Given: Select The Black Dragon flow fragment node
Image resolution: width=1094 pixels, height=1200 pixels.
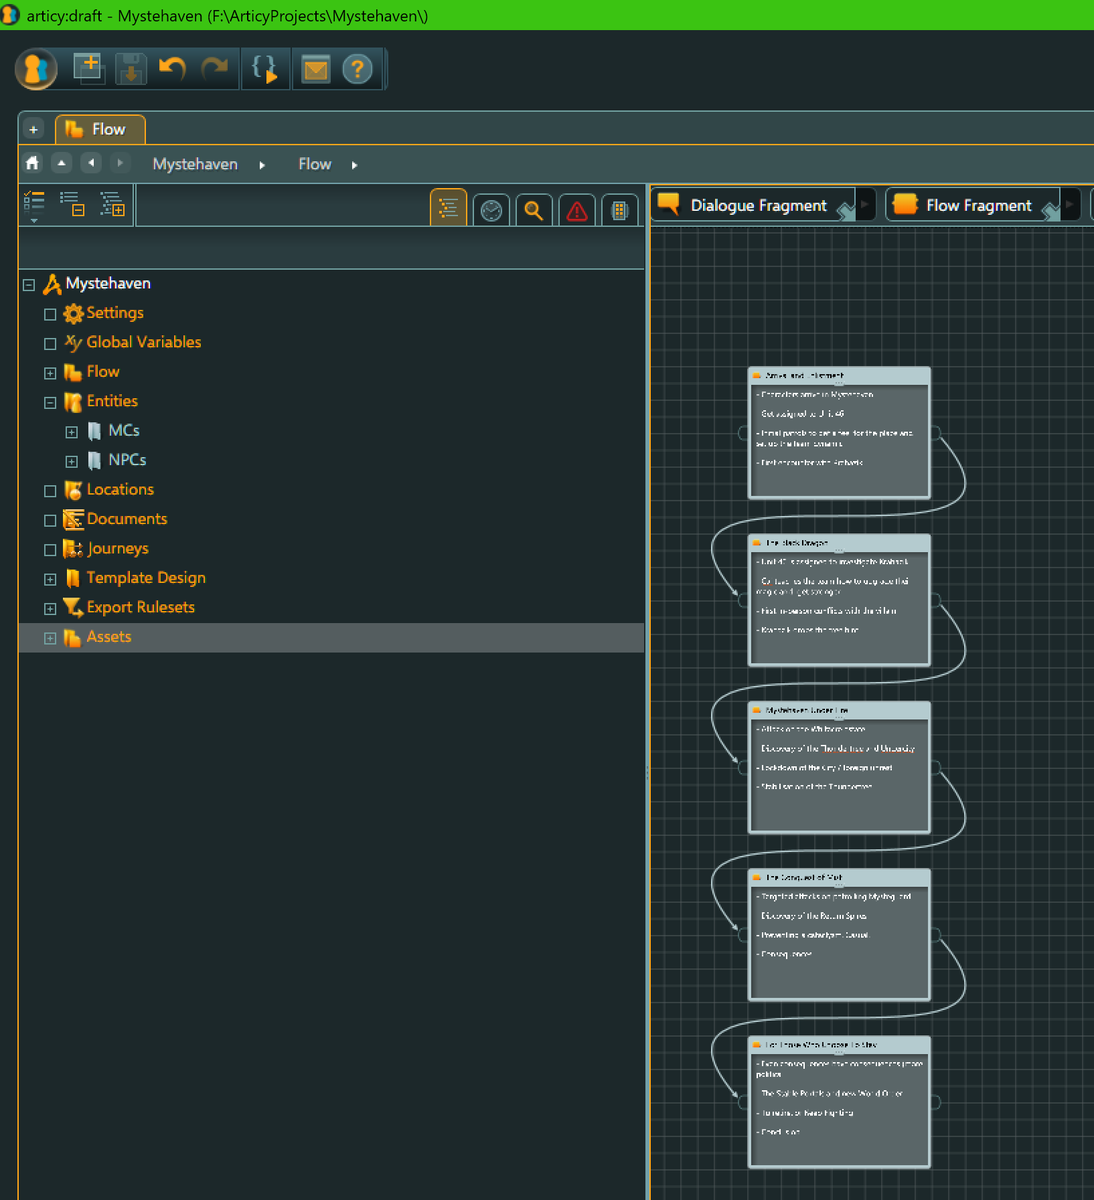Looking at the screenshot, I should (839, 600).
